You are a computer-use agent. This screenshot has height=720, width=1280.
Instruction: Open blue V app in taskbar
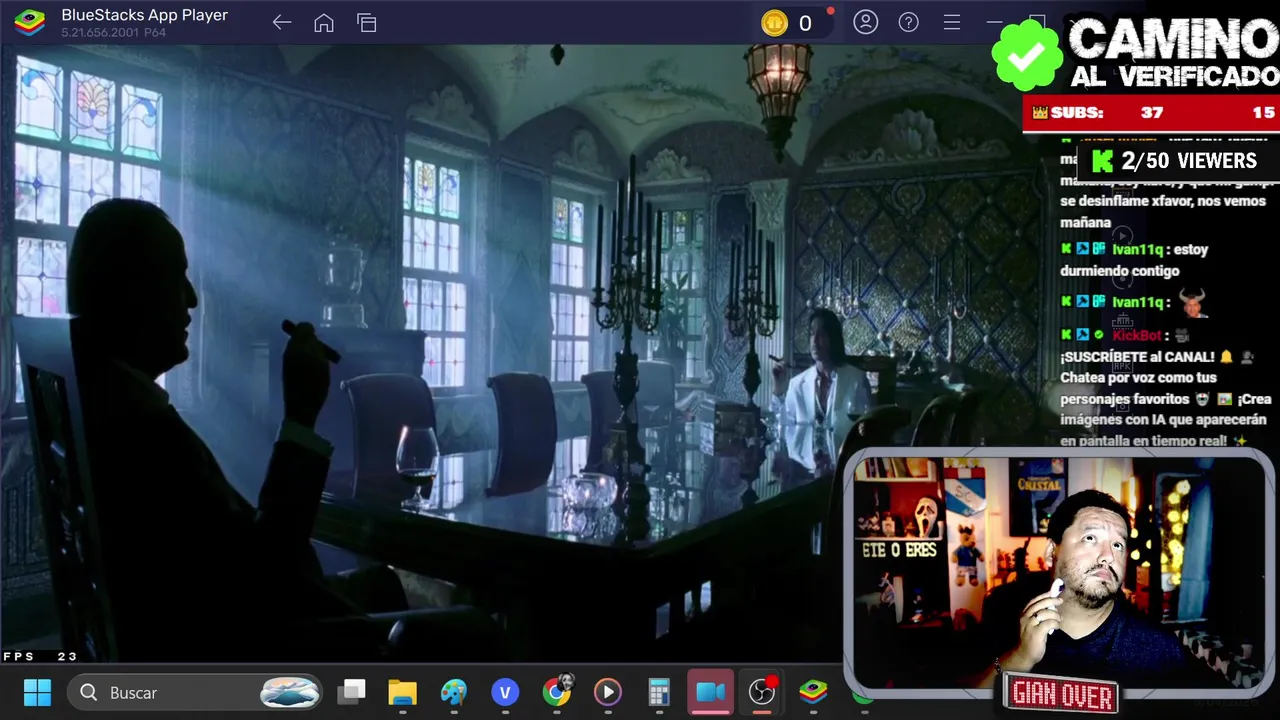pos(505,692)
